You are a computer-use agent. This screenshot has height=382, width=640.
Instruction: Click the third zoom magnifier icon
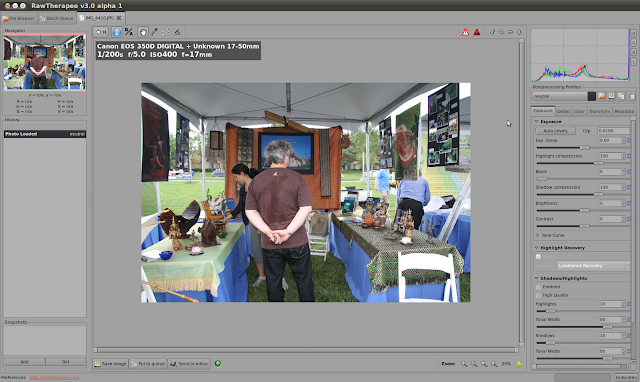click(x=484, y=364)
